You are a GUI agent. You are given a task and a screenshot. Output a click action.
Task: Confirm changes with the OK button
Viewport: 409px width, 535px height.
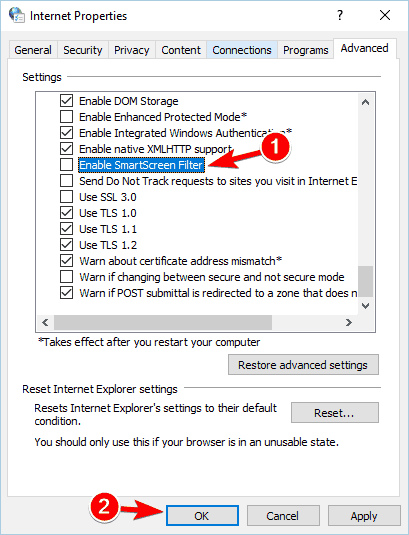202,516
